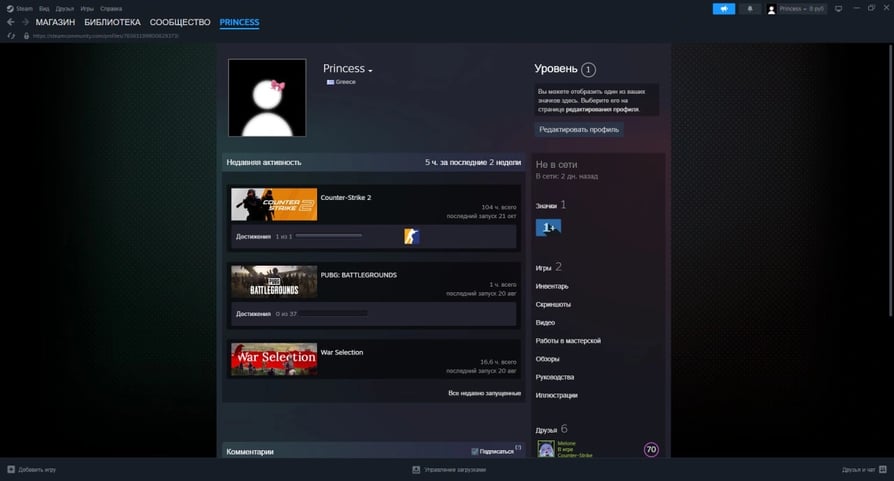
Task: Click the VR/big picture monitor icon
Action: point(839,9)
